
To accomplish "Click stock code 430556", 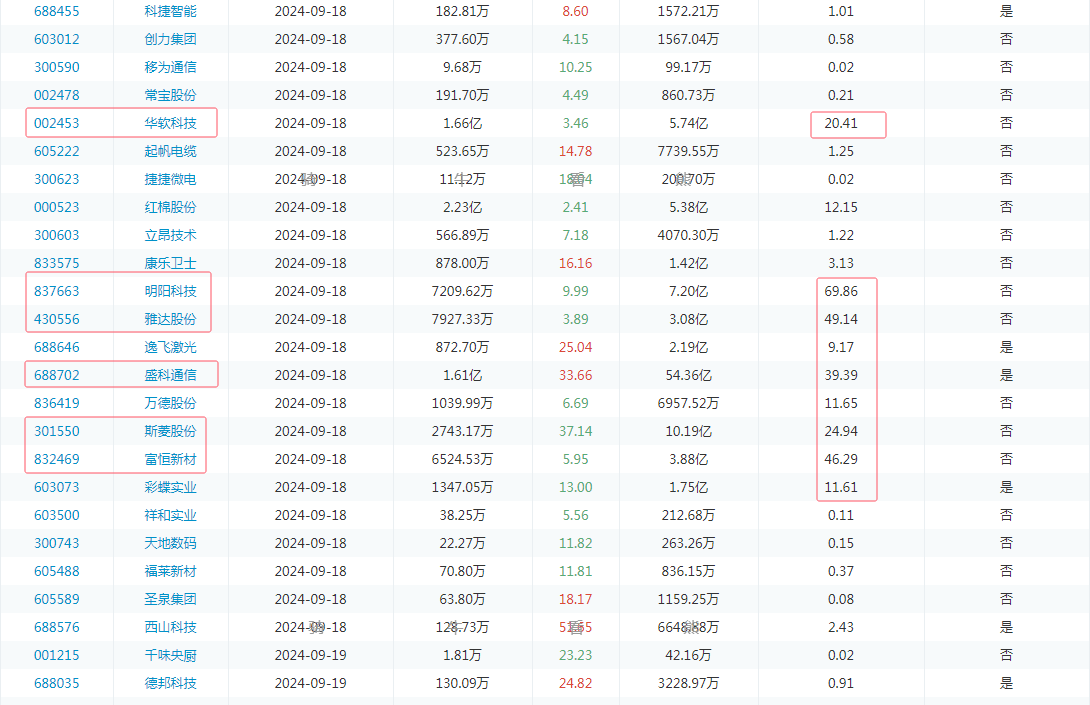I will click(x=56, y=318).
